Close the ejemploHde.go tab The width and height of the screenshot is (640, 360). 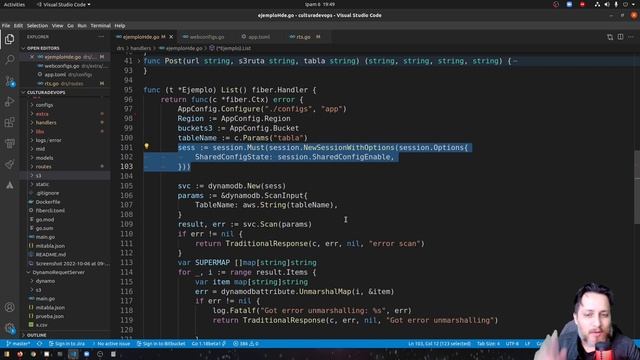click(171, 37)
